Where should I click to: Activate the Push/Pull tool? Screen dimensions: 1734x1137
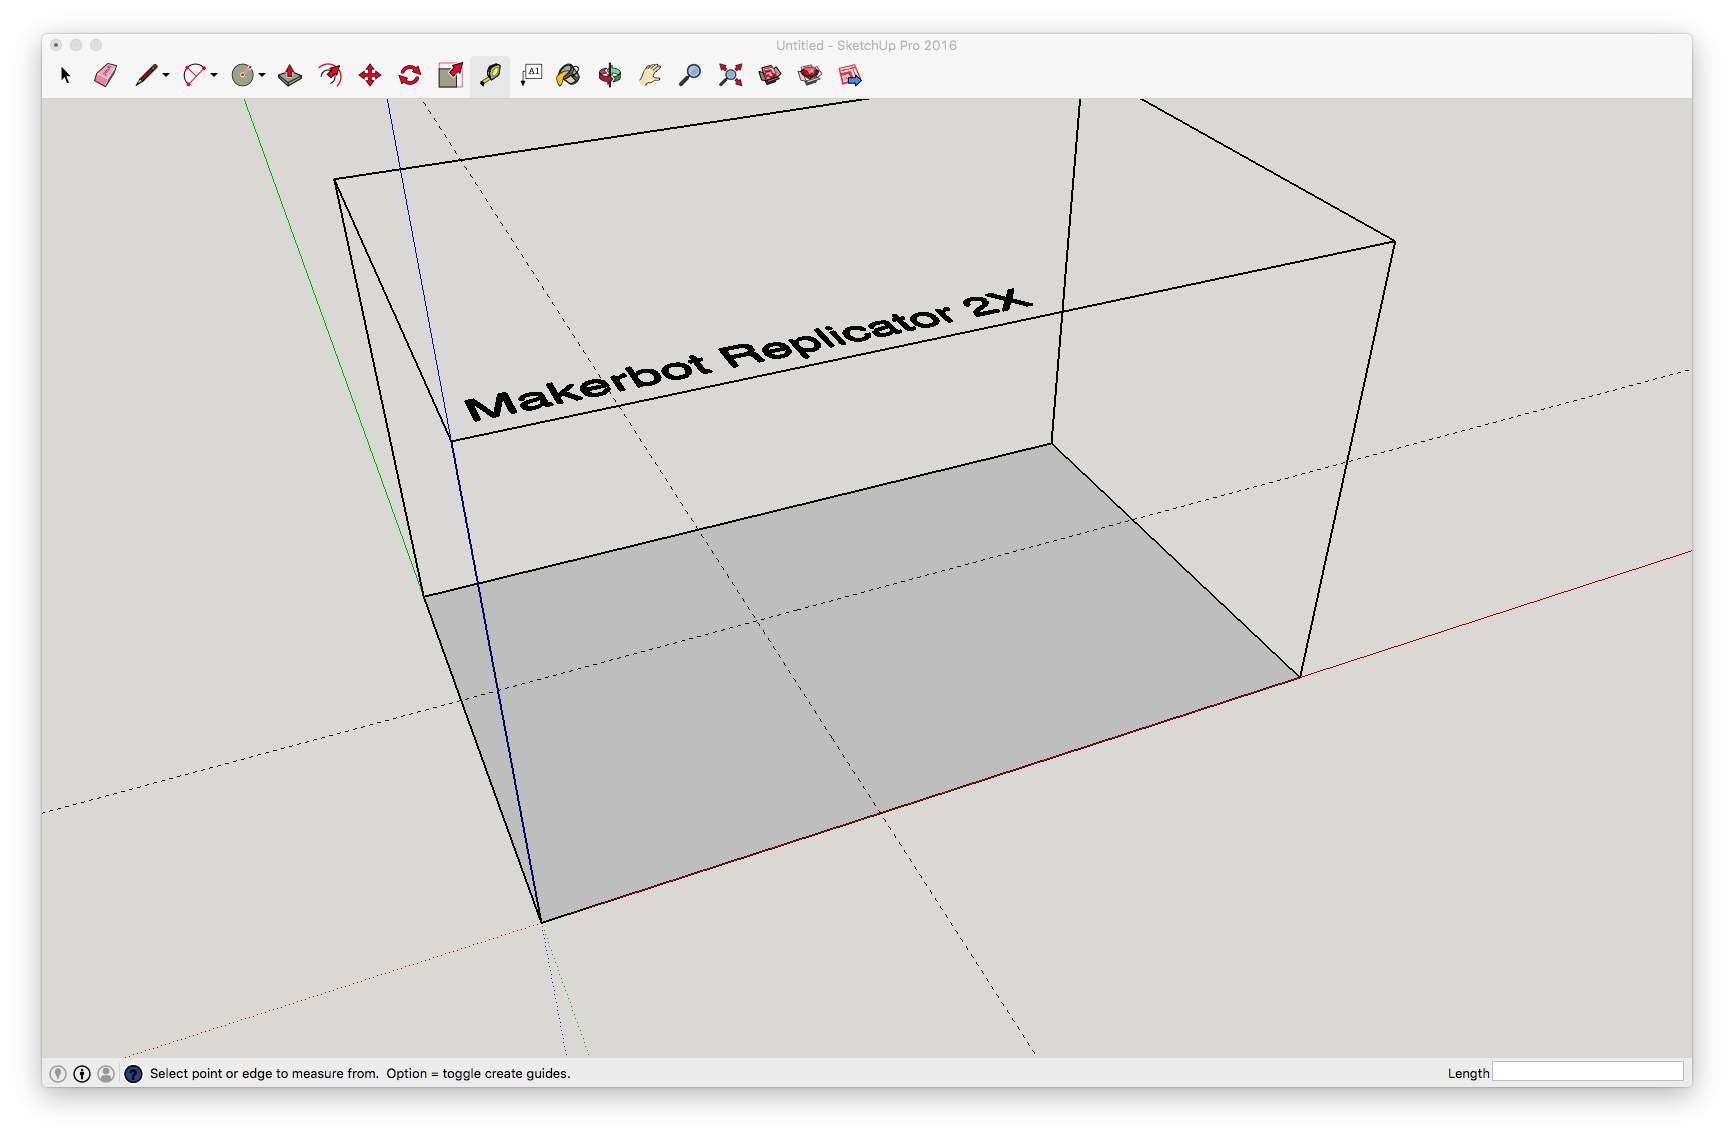pyautogui.click(x=290, y=75)
